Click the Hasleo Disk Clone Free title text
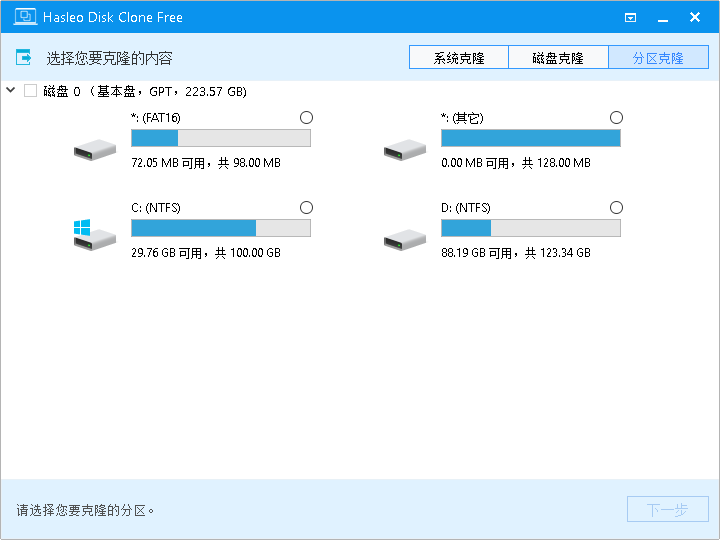The width and height of the screenshot is (720, 540). click(x=113, y=17)
